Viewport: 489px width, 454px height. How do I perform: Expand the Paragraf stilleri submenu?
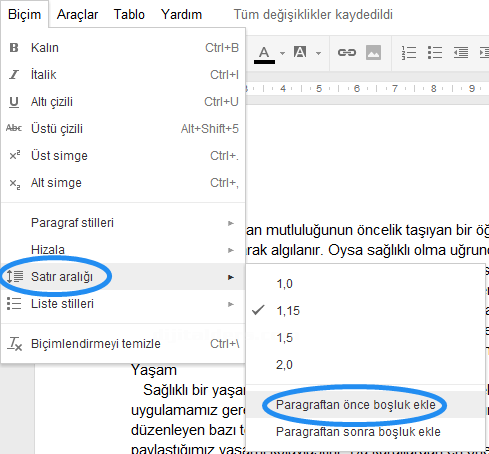123,223
